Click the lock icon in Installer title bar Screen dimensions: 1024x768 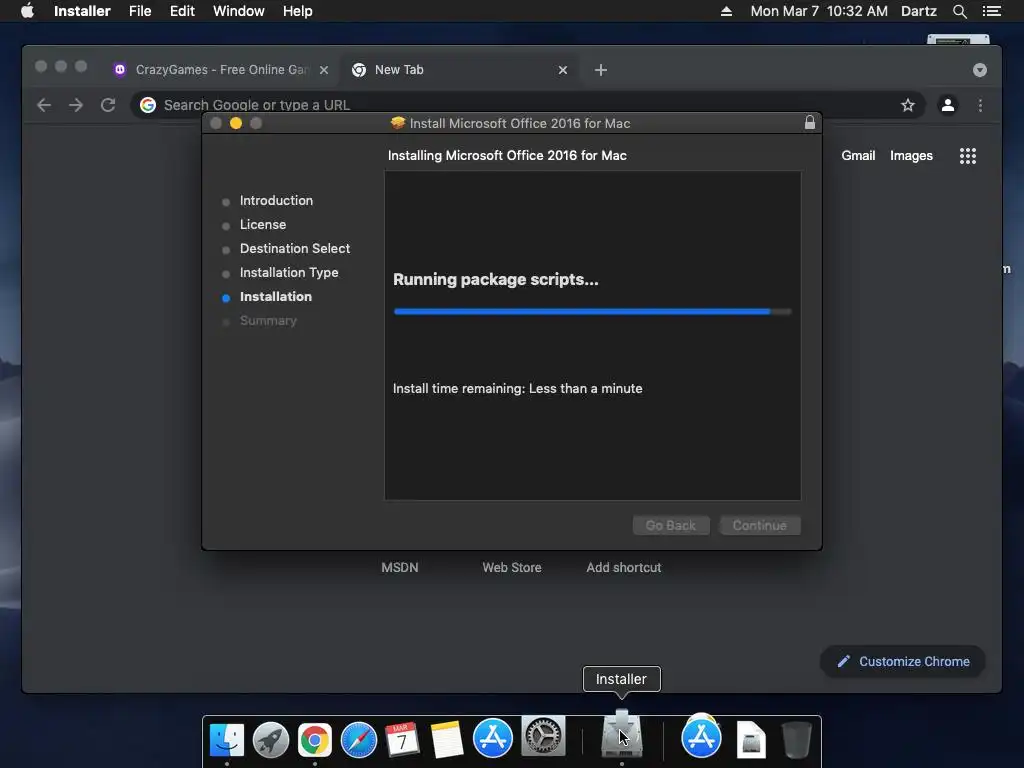(810, 123)
